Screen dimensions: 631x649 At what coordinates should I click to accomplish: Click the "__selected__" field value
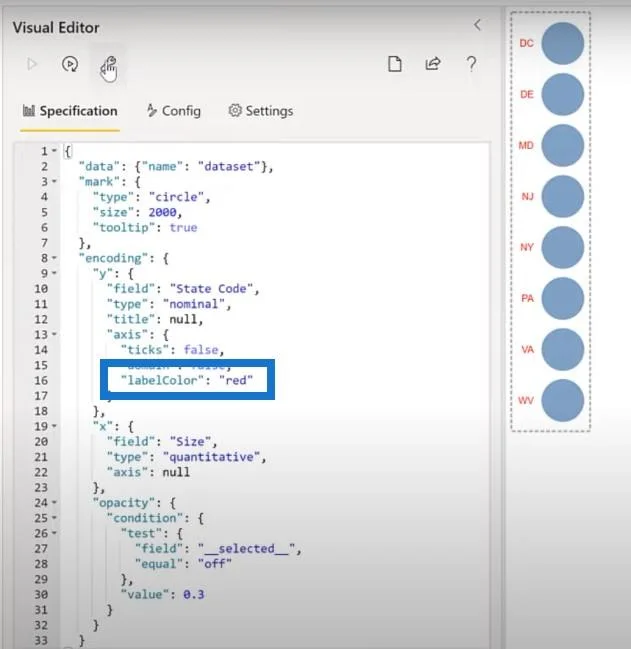(246, 549)
